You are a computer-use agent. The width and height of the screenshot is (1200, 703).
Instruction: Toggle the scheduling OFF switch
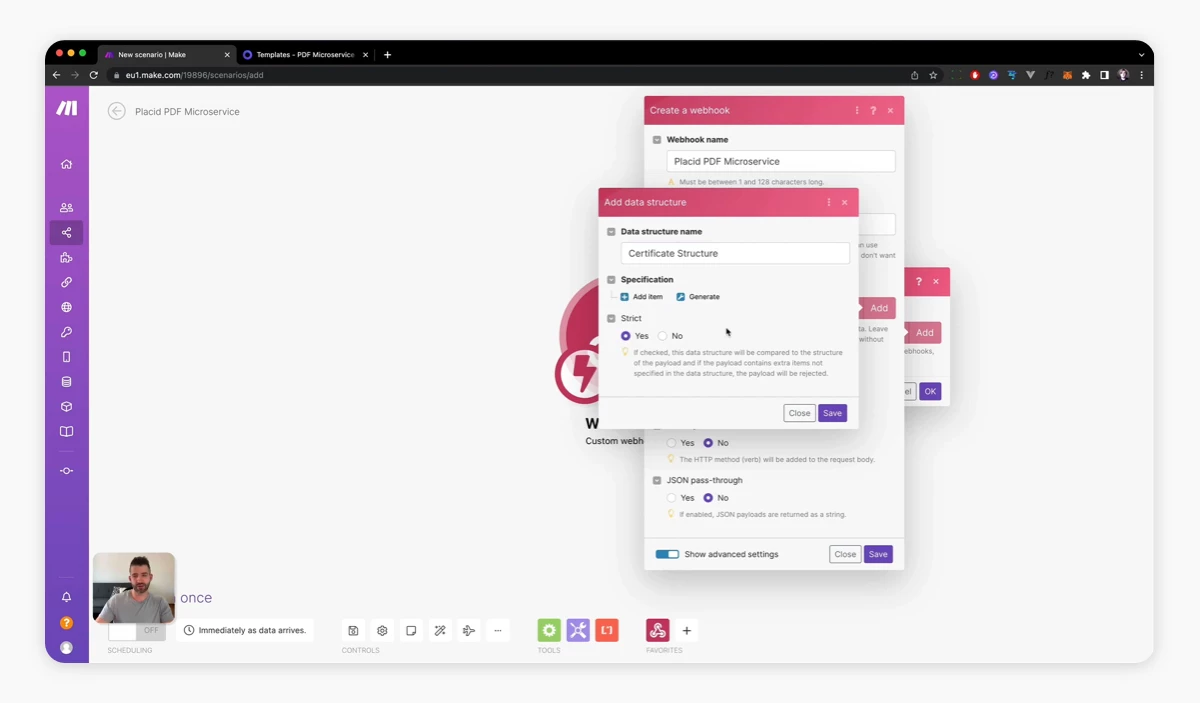pyautogui.click(x=135, y=631)
